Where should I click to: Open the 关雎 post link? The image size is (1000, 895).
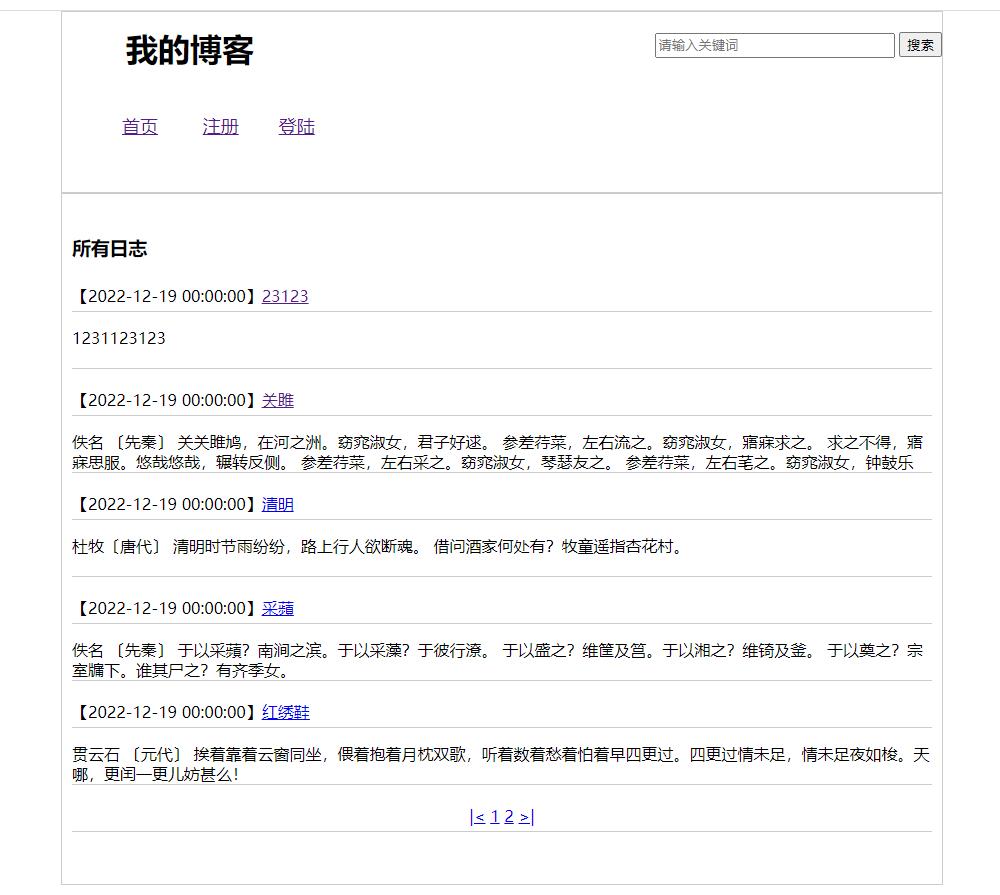pyautogui.click(x=277, y=400)
